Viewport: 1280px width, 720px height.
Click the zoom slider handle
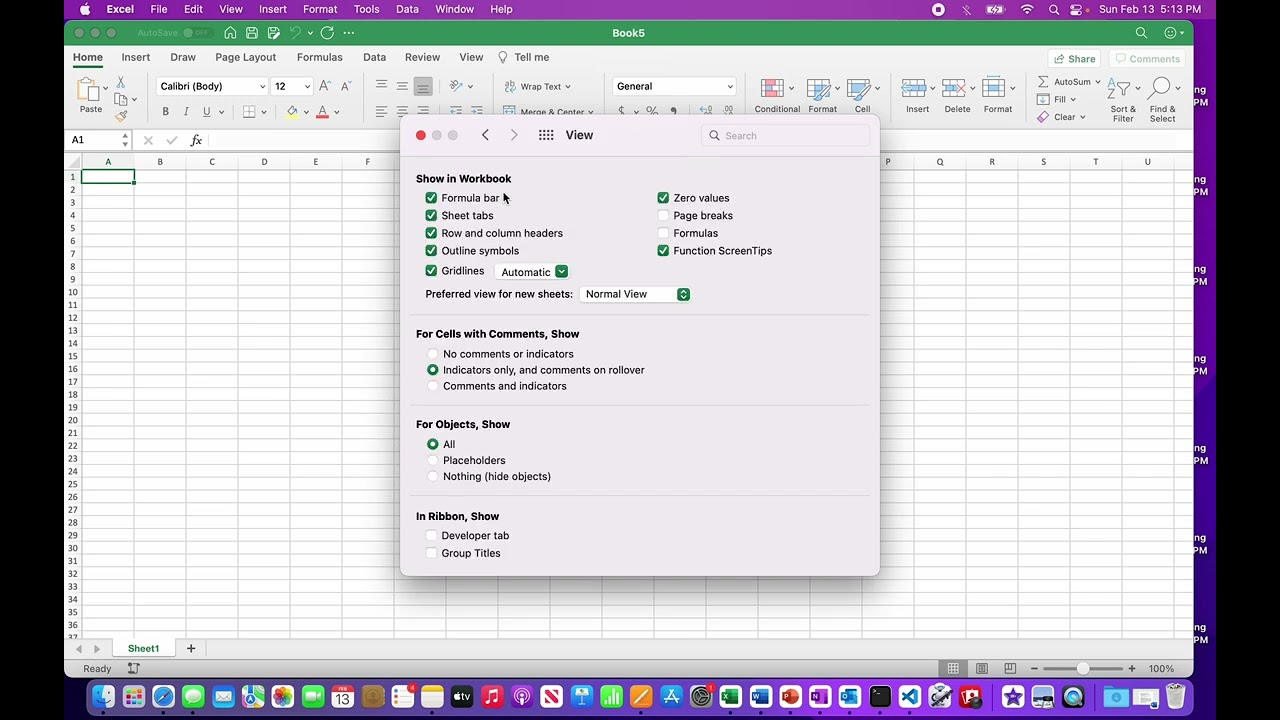pyautogui.click(x=1083, y=668)
